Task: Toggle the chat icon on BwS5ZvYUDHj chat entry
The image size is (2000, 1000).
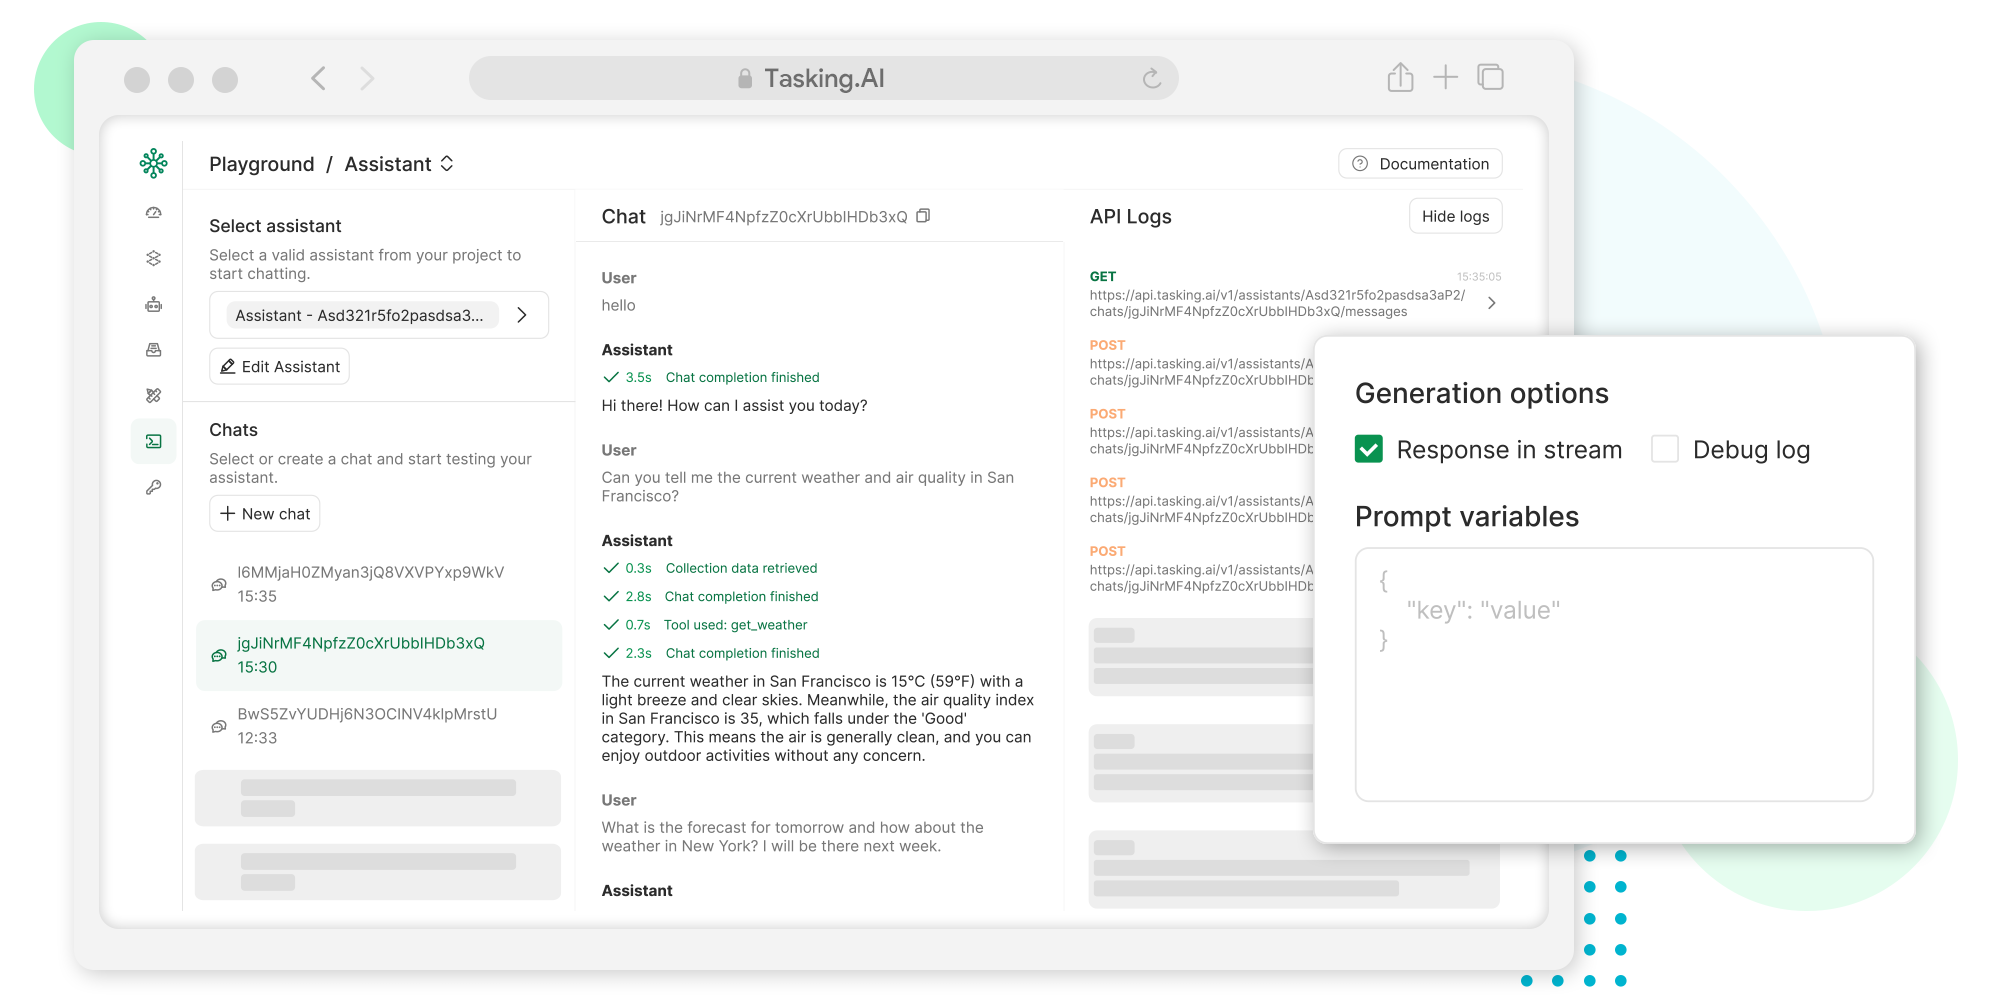Action: point(218,726)
